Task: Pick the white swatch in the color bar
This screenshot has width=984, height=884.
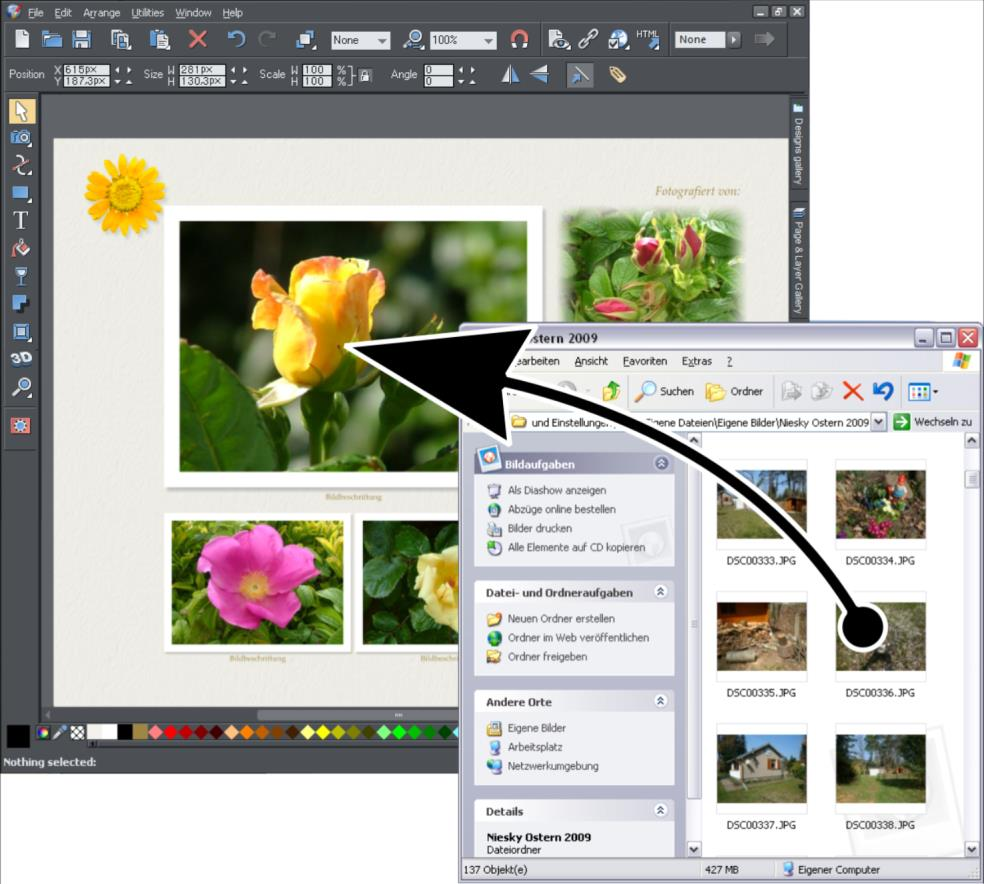Action: (x=109, y=732)
